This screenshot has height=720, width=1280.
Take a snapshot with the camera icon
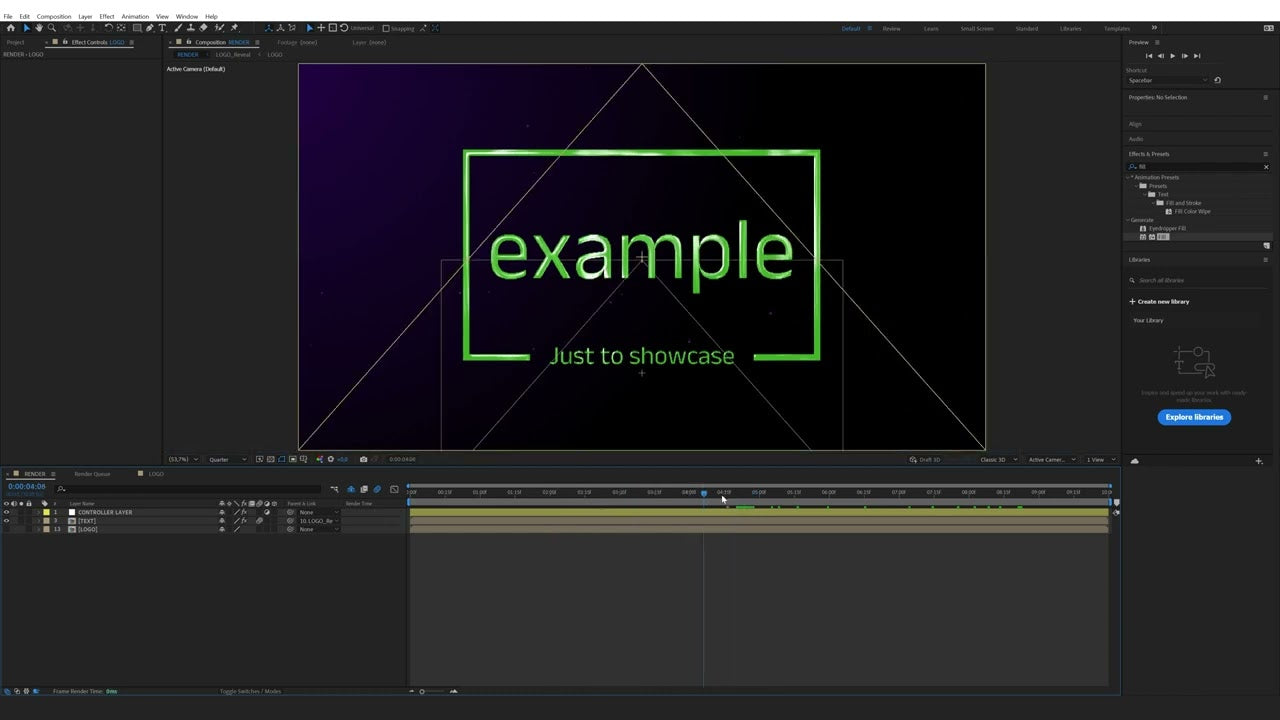click(363, 459)
